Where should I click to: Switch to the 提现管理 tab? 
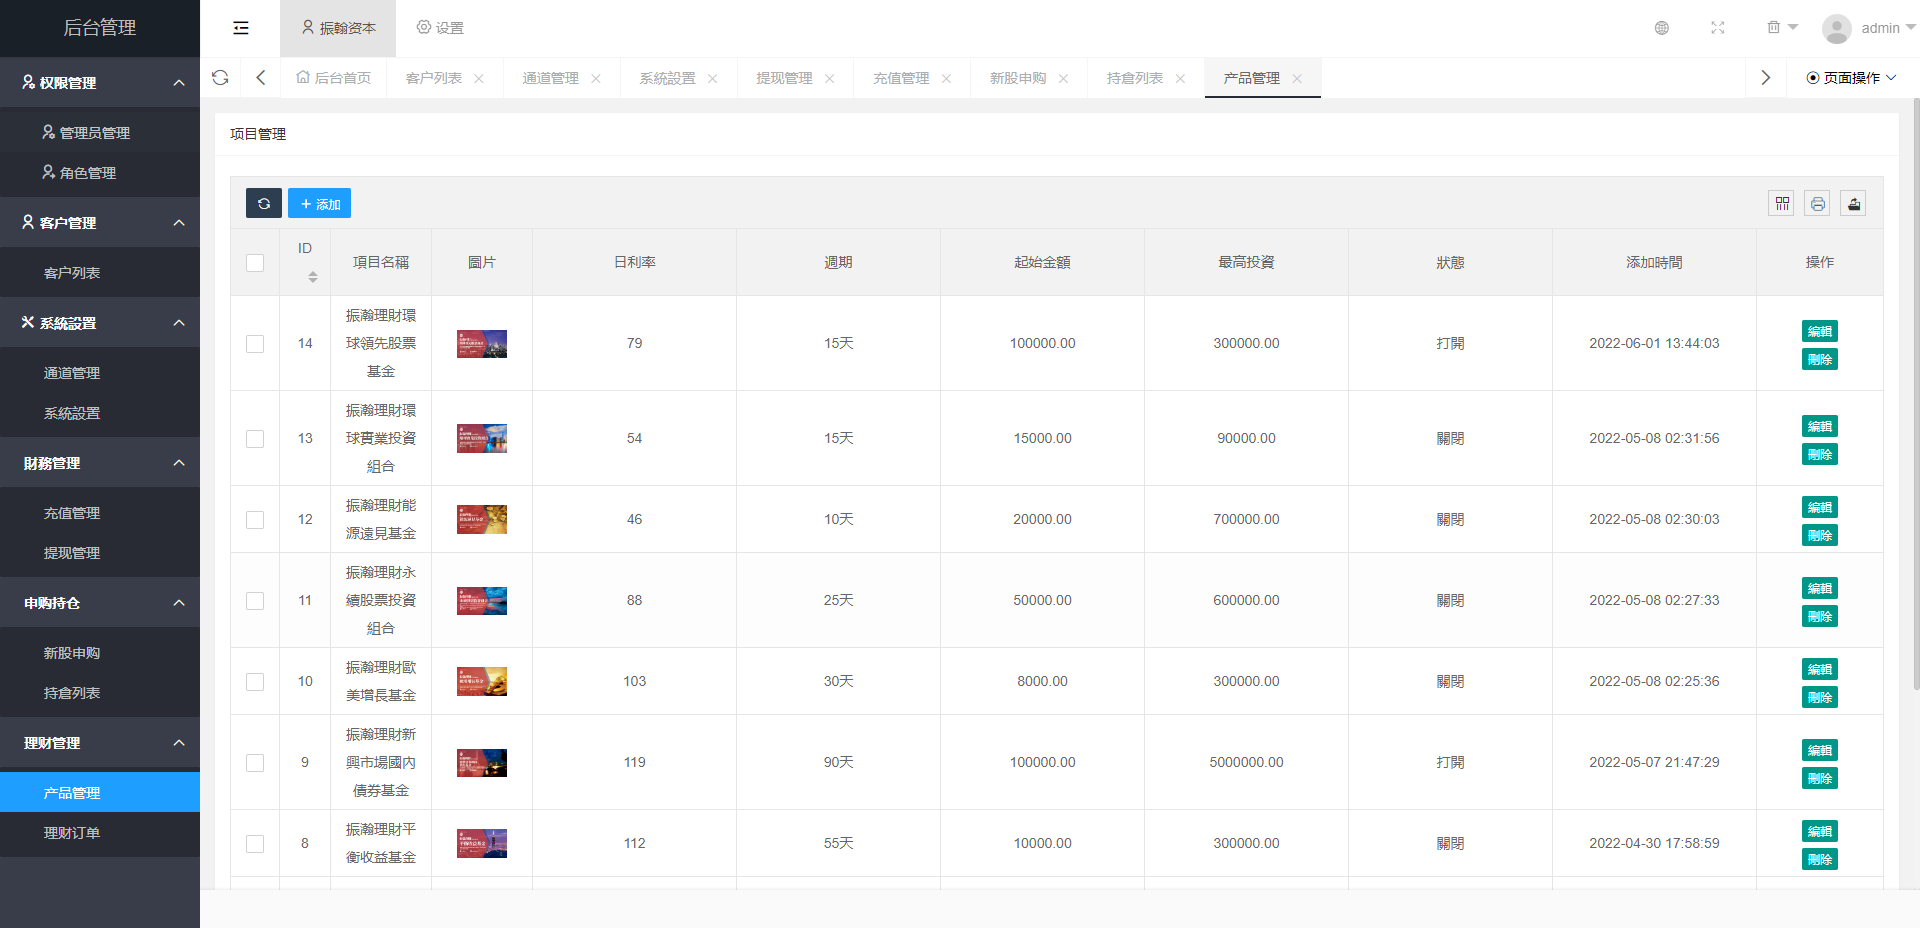click(784, 78)
